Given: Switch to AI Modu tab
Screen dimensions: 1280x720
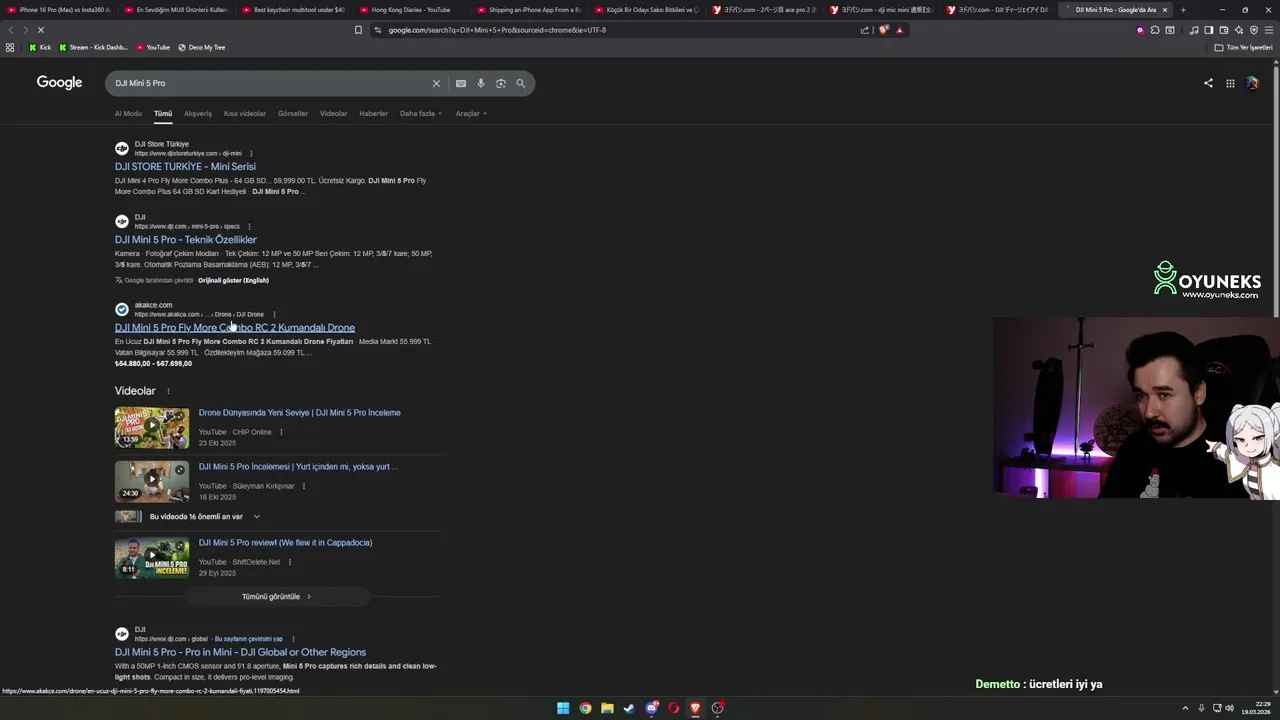Looking at the screenshot, I should tap(128, 113).
